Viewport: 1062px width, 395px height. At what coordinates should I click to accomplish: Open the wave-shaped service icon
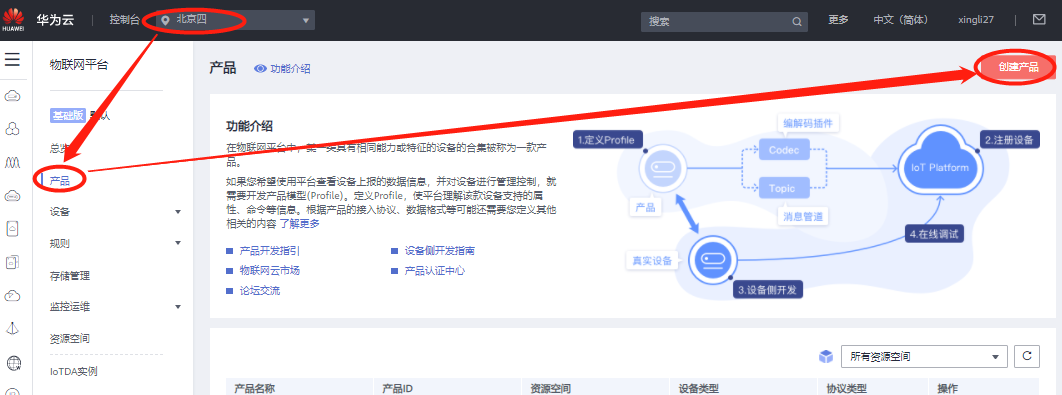12,163
